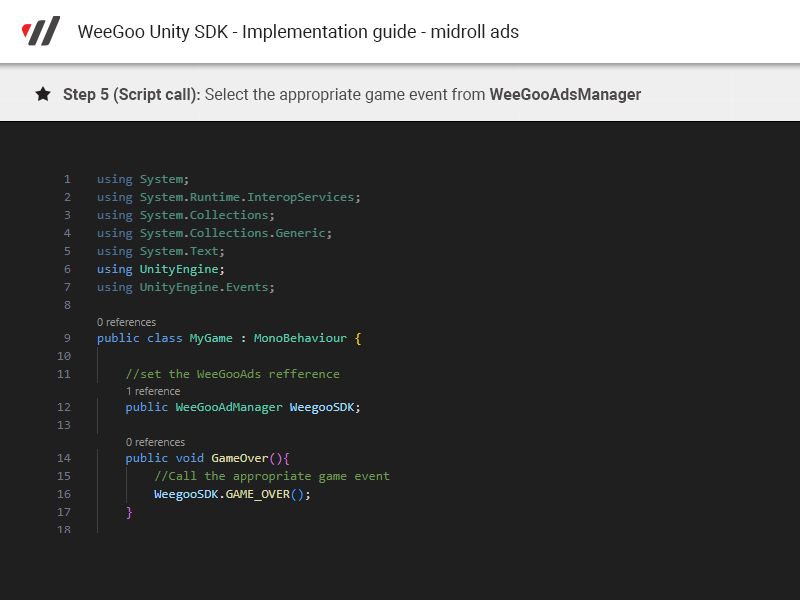Click the WeeGoo logo icon
Image resolution: width=800 pixels, height=600 pixels.
click(x=41, y=31)
